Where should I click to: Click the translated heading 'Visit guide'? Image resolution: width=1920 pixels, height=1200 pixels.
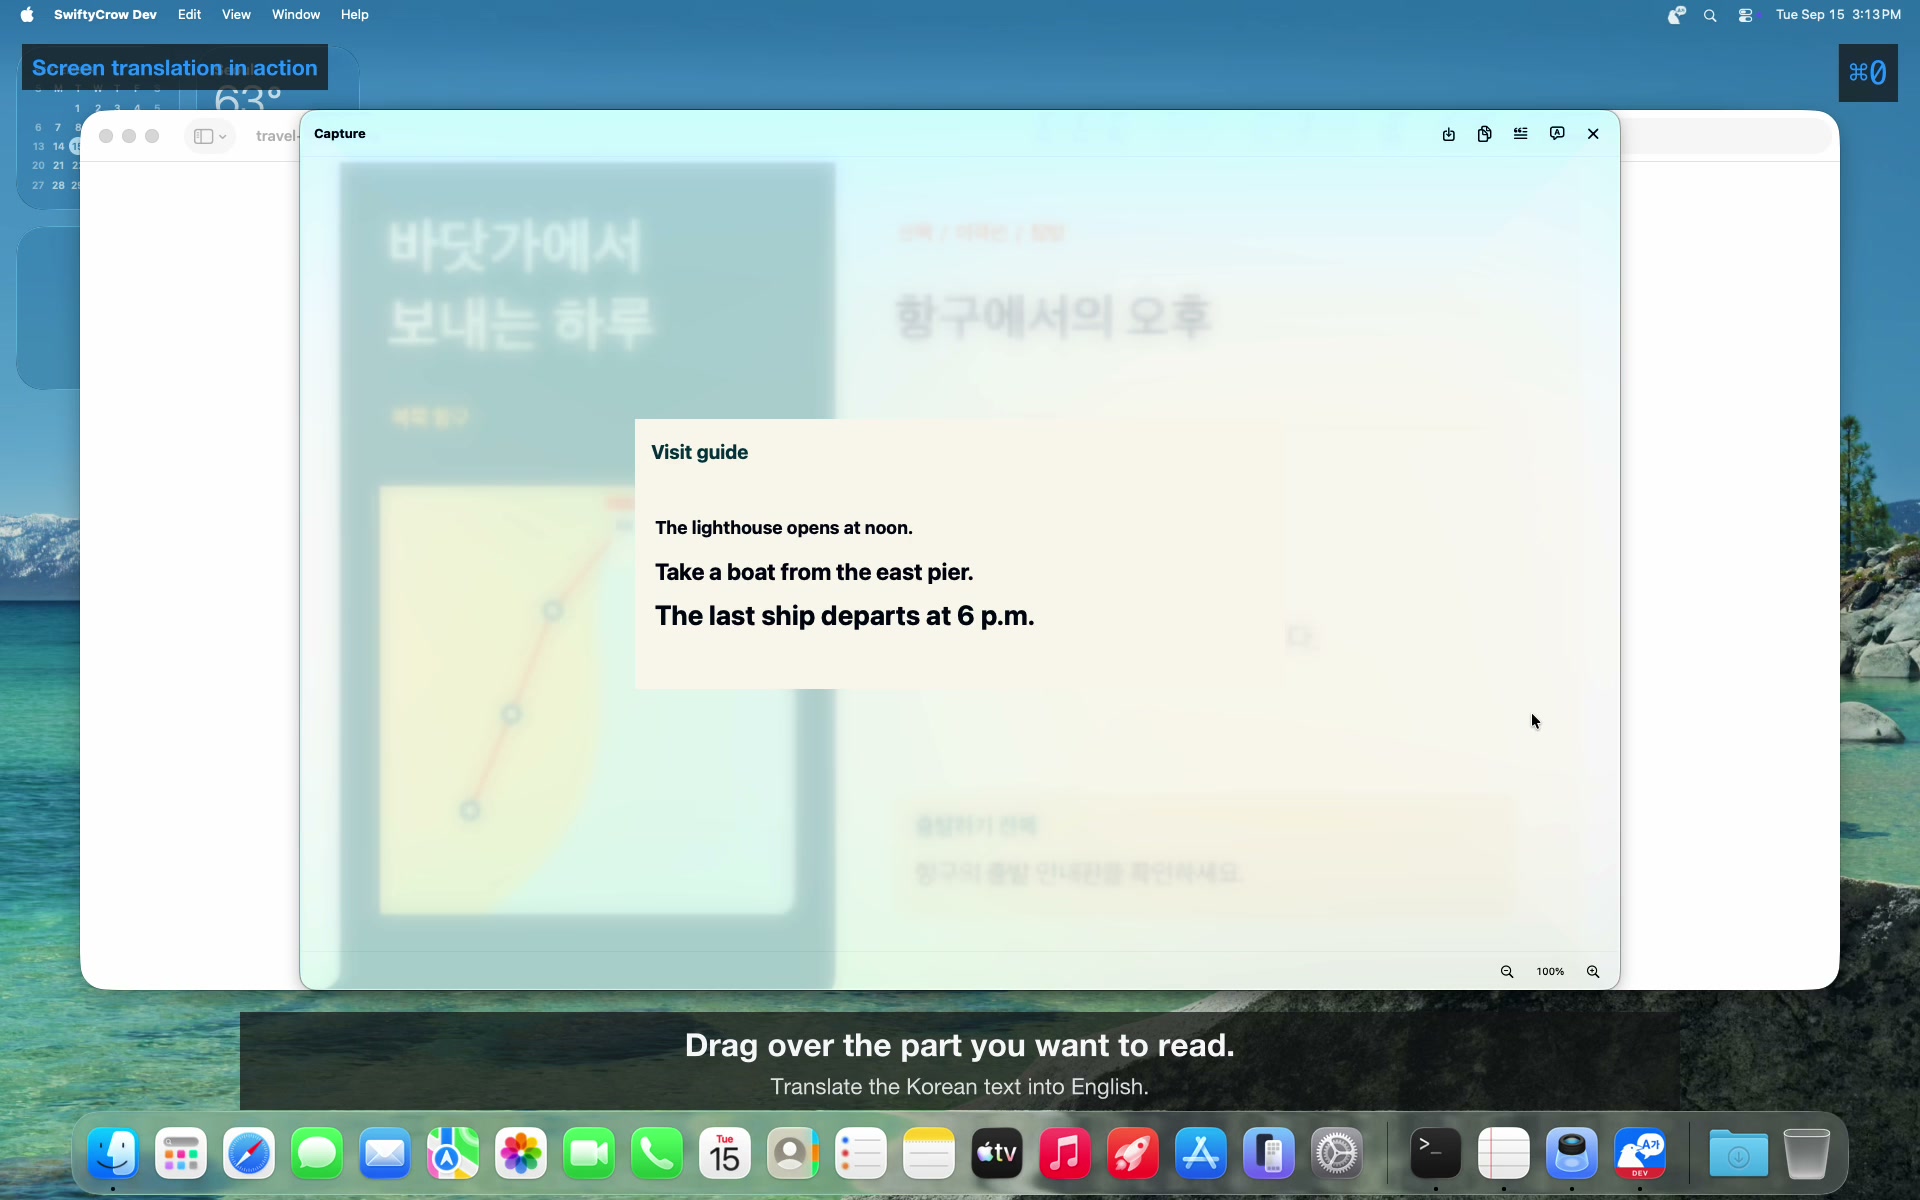(699, 452)
